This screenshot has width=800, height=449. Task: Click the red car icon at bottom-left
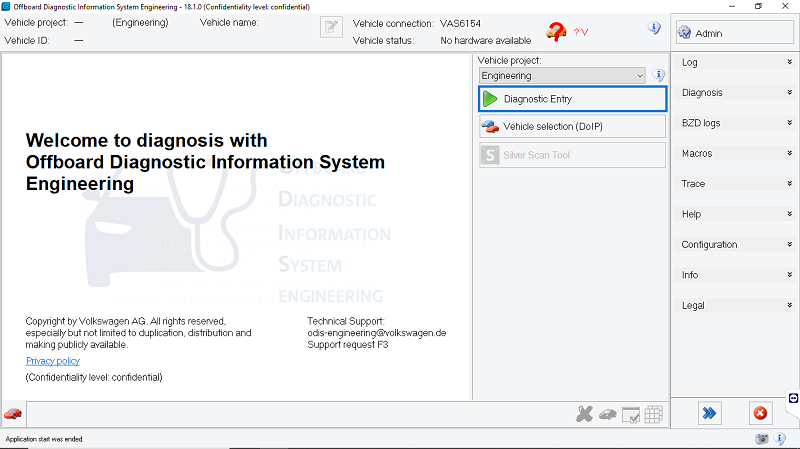pyautogui.click(x=13, y=414)
